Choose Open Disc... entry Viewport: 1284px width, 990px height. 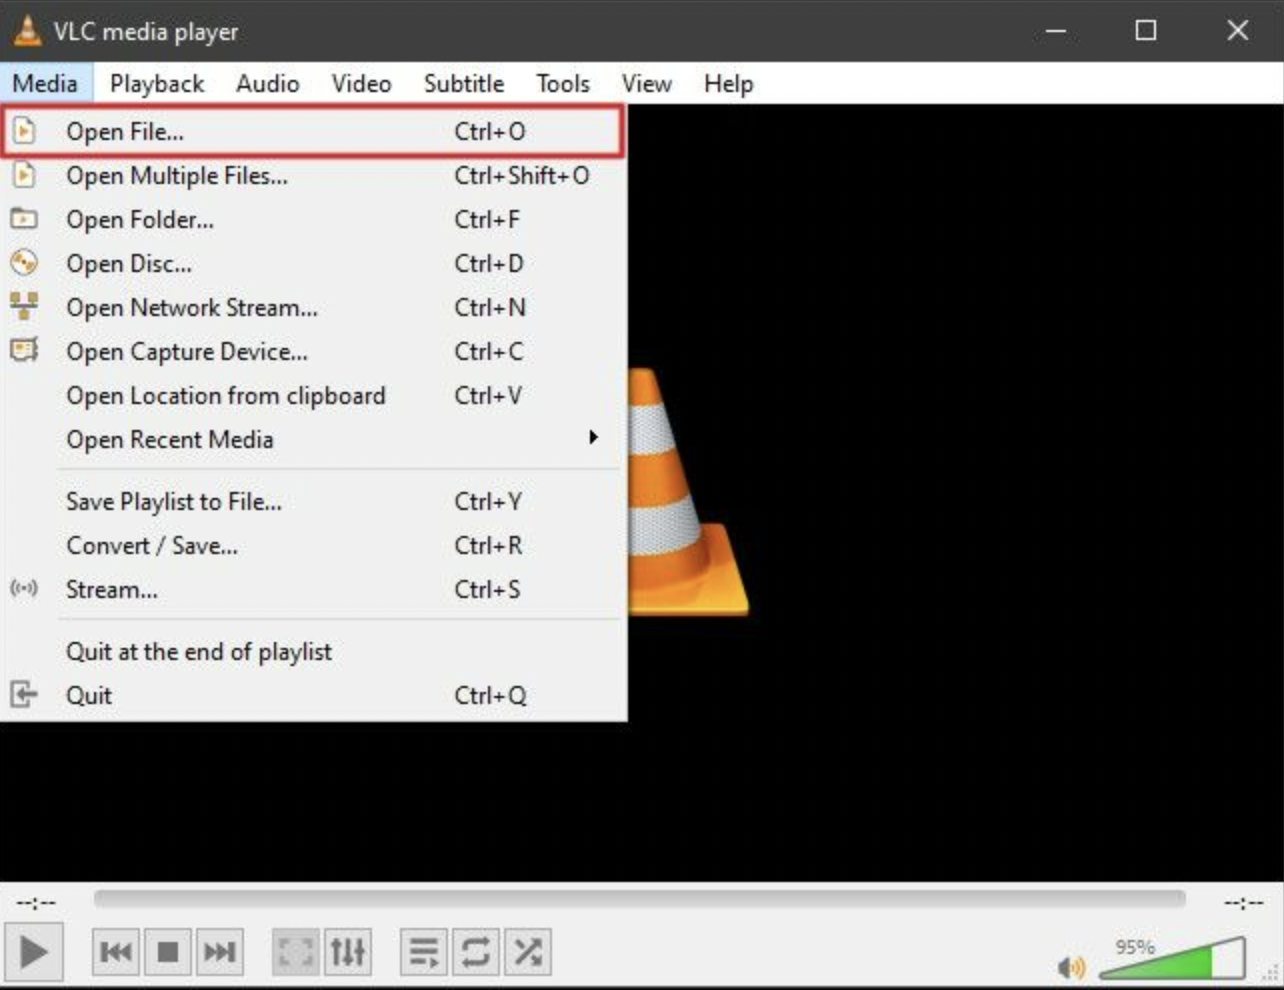(x=313, y=263)
